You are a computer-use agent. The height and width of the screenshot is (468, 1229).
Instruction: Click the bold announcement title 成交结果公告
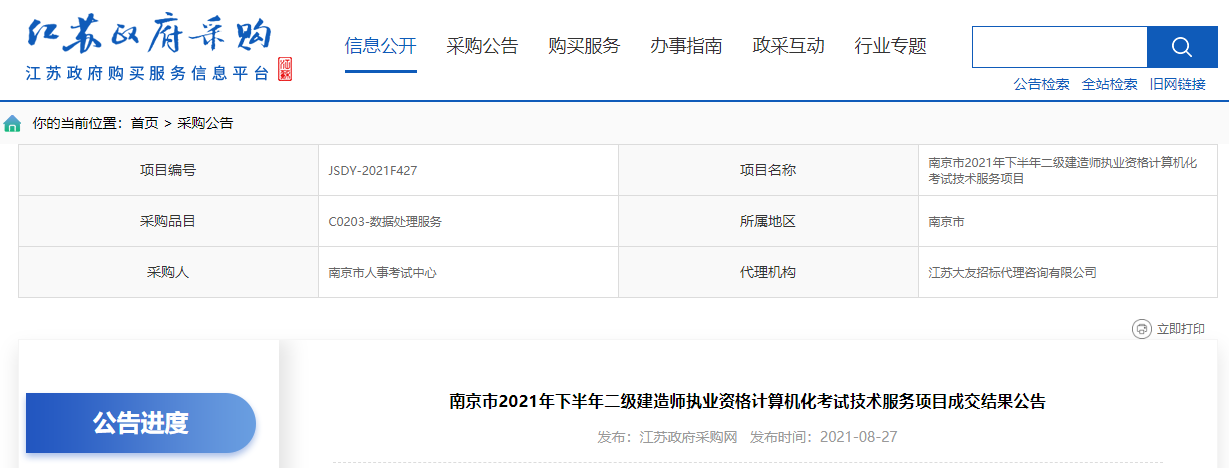pos(747,402)
